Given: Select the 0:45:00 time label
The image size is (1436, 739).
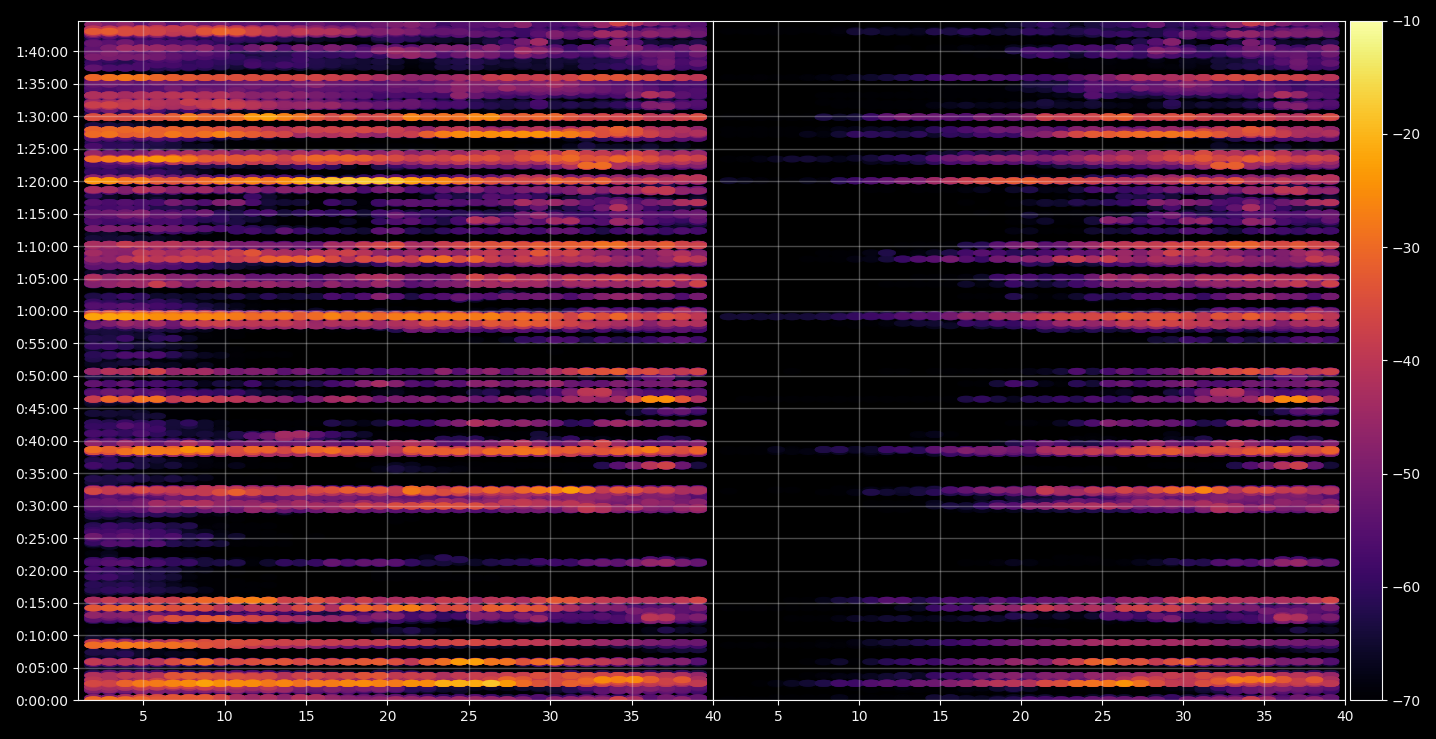Looking at the screenshot, I should click(41, 408).
